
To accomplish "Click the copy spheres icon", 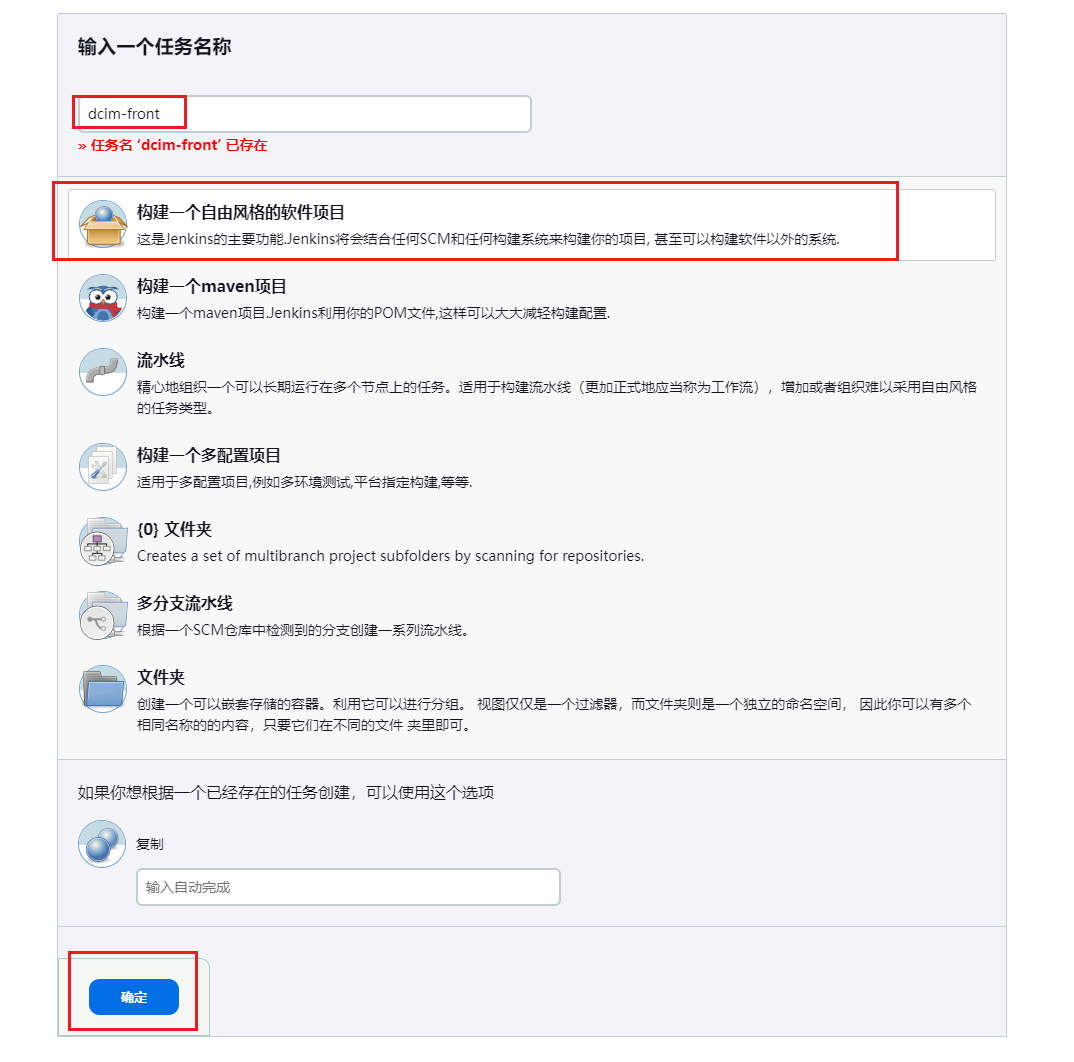I will tap(102, 844).
